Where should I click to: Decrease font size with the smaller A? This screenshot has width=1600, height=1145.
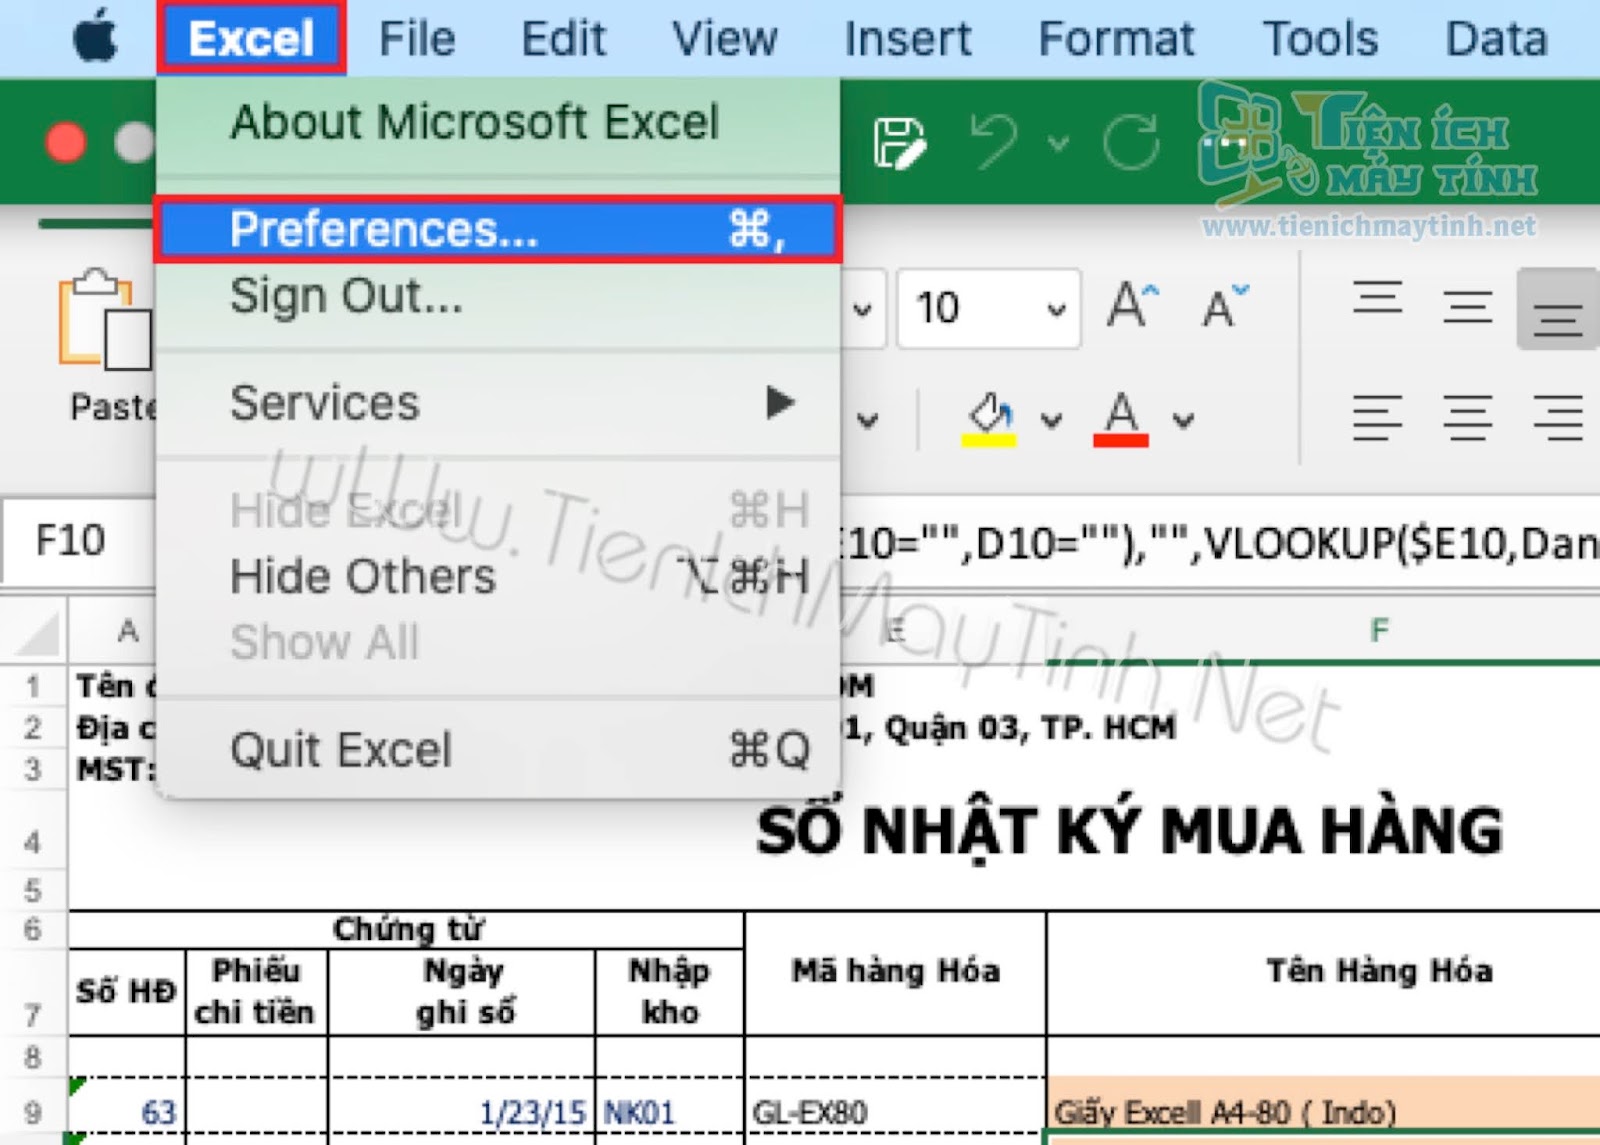coord(1224,307)
